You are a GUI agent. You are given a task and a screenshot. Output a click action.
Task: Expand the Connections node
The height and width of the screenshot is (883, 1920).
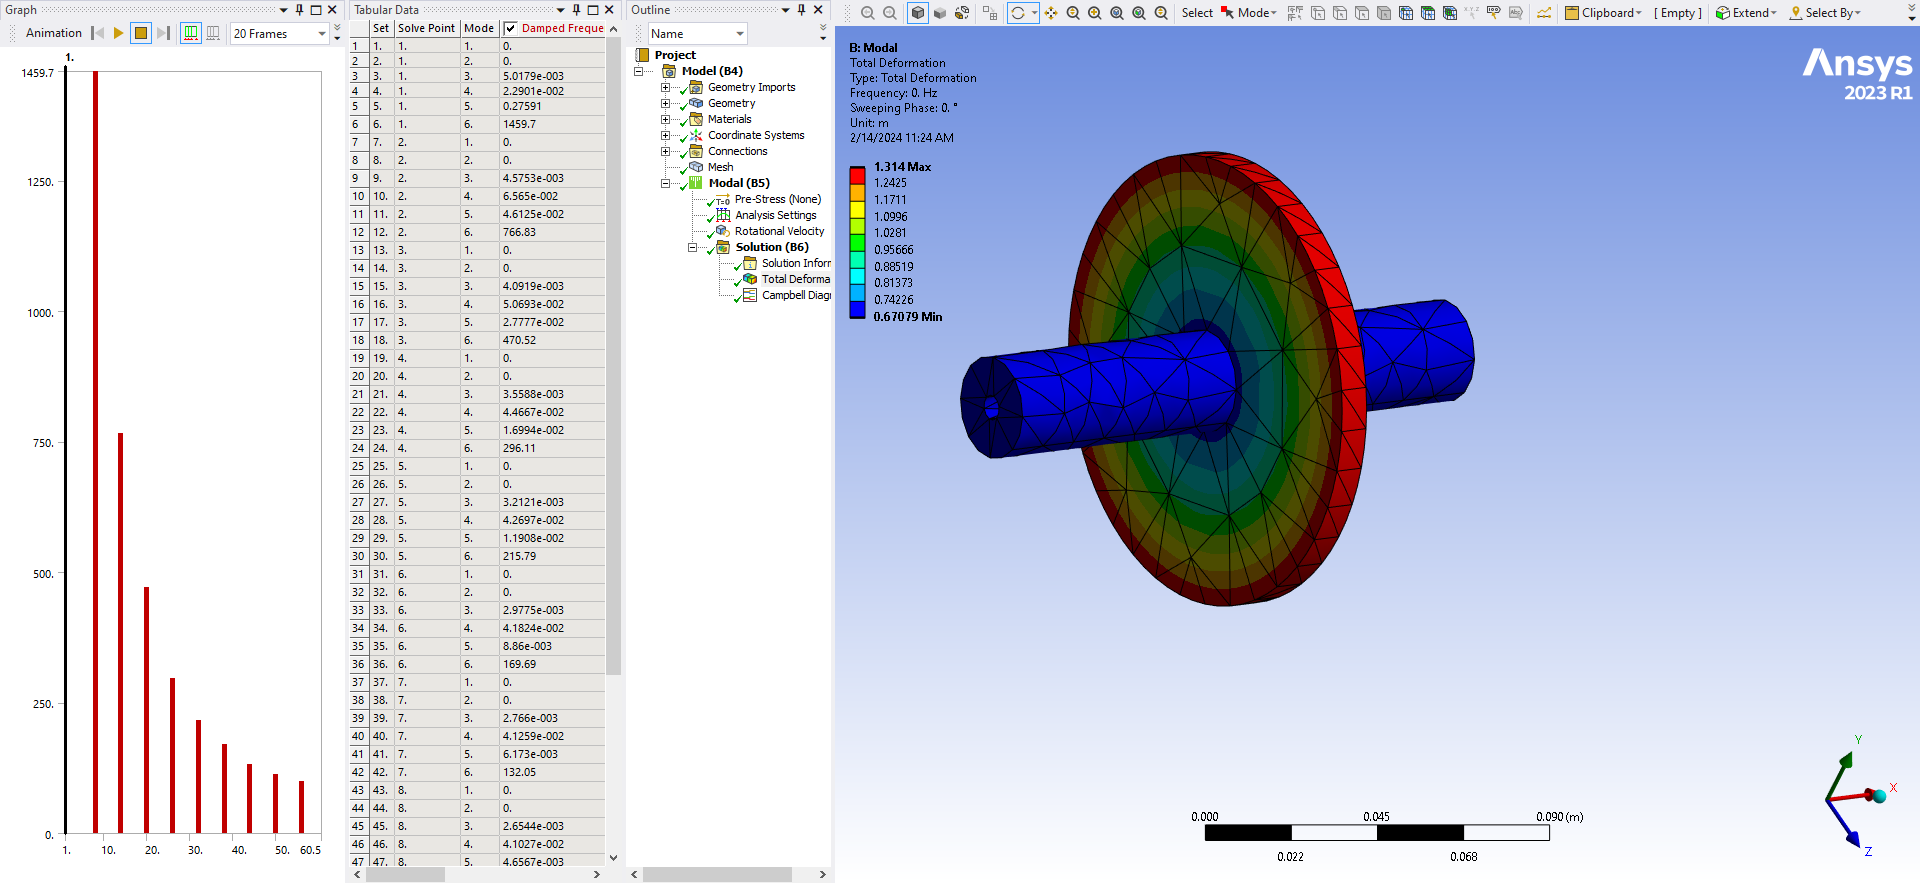[x=665, y=151]
